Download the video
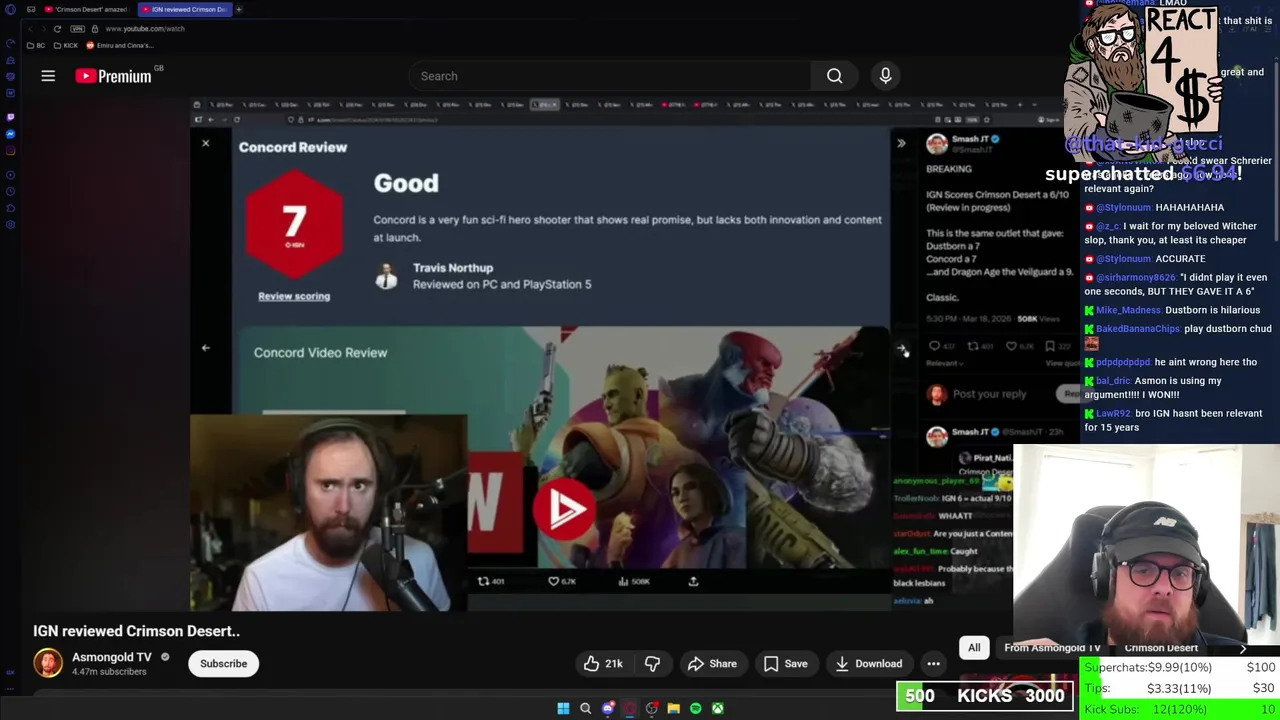Viewport: 1280px width, 720px height. coord(868,664)
